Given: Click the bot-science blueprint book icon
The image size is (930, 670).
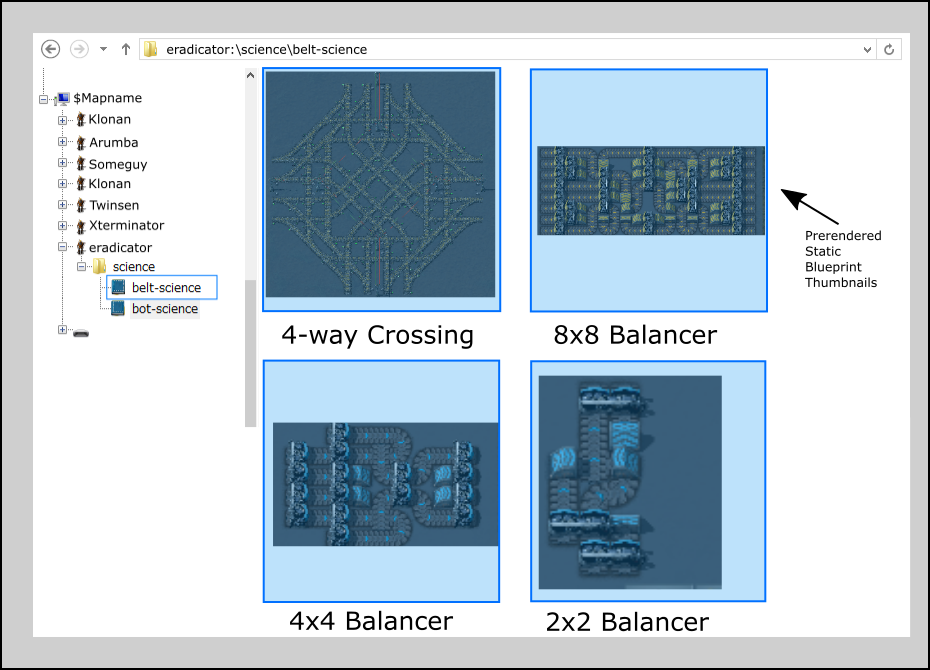Looking at the screenshot, I should (118, 308).
